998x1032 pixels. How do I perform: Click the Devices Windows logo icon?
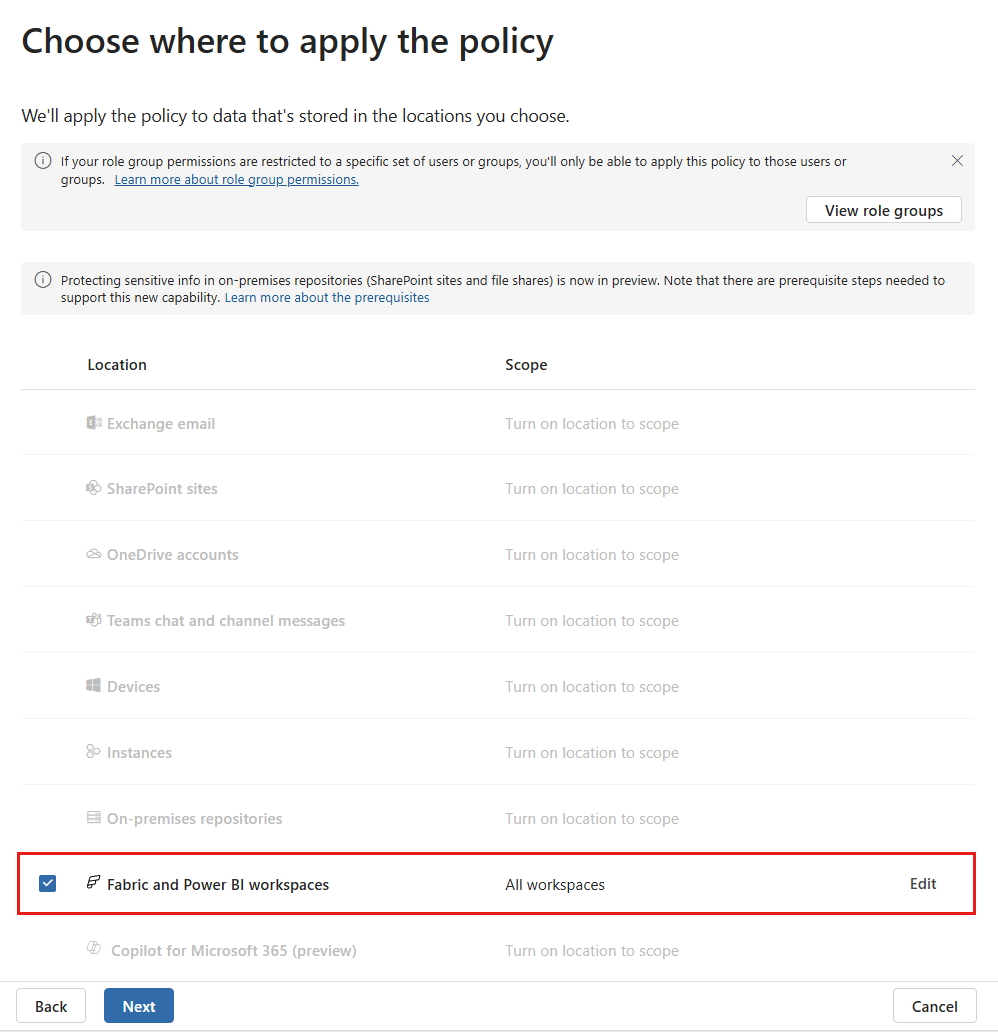pos(93,686)
